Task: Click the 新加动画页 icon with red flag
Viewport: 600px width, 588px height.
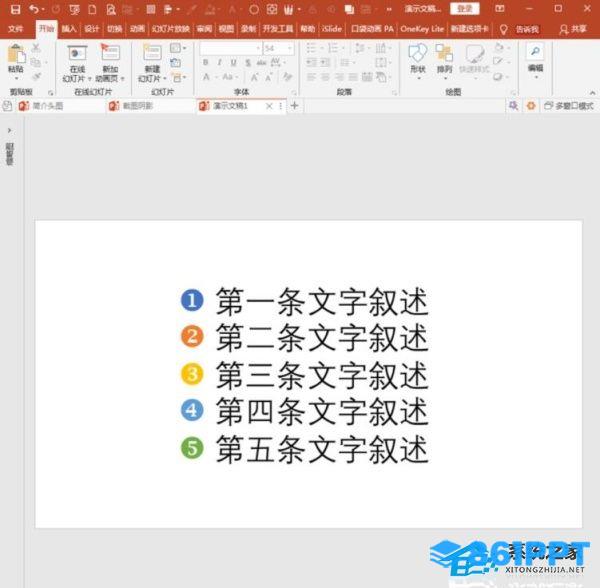Action: pyautogui.click(x=110, y=52)
